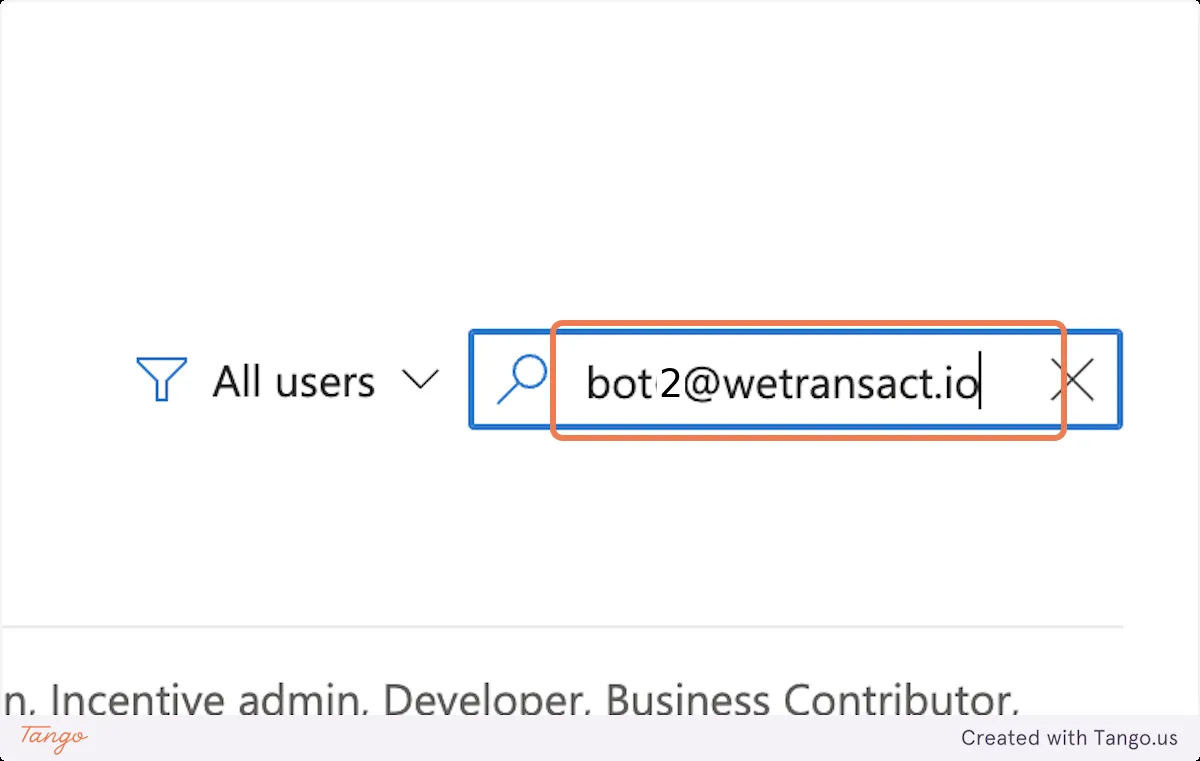Open the Created with Tango.us link
Screen dimensions: 1200x761
click(1070, 738)
